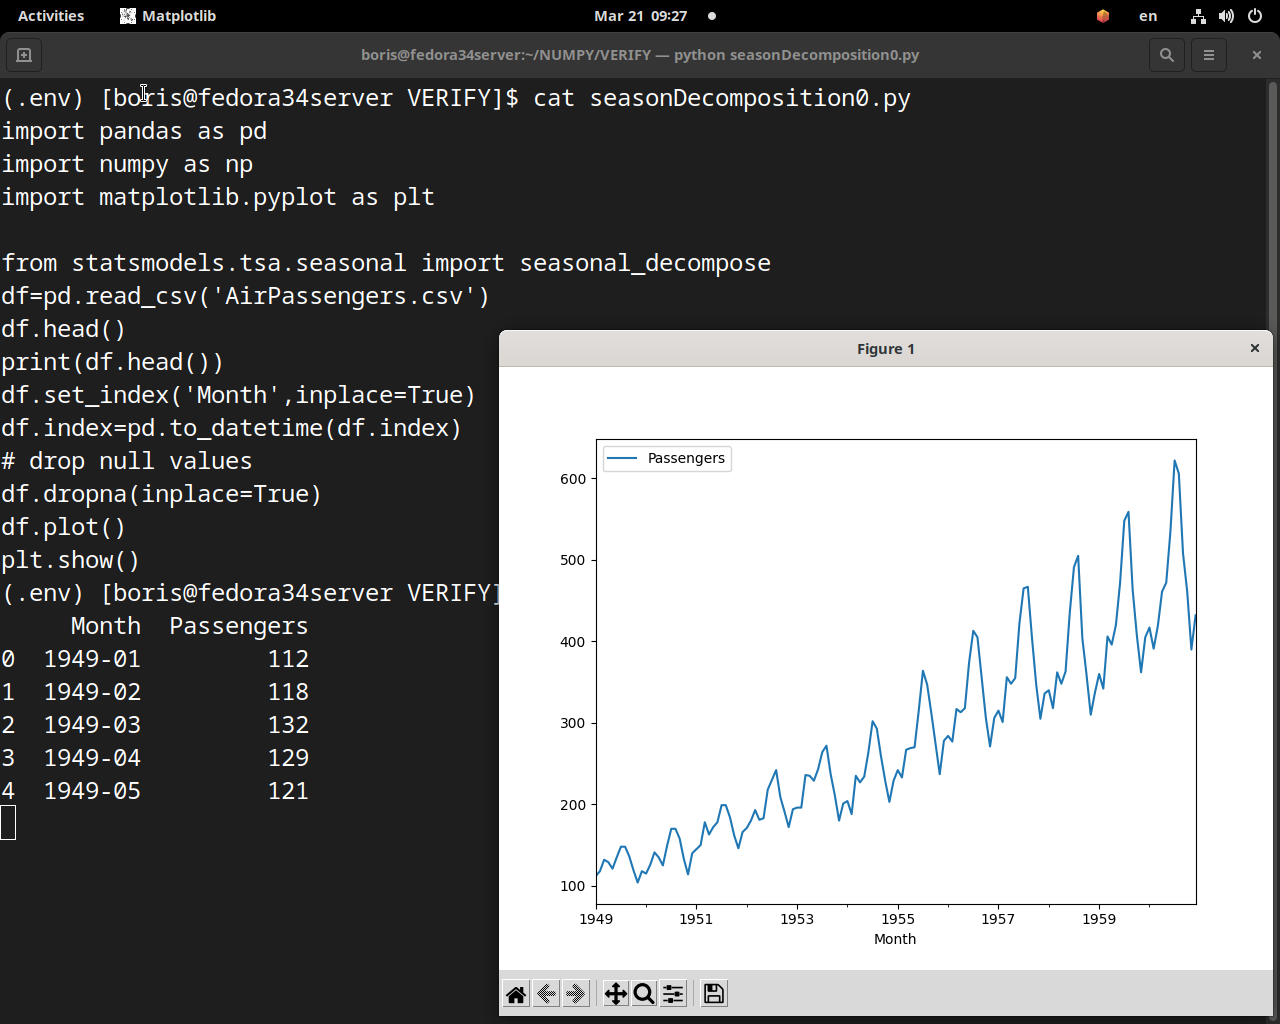
Task: Click the 'import numpy as np' line
Action: (x=127, y=164)
